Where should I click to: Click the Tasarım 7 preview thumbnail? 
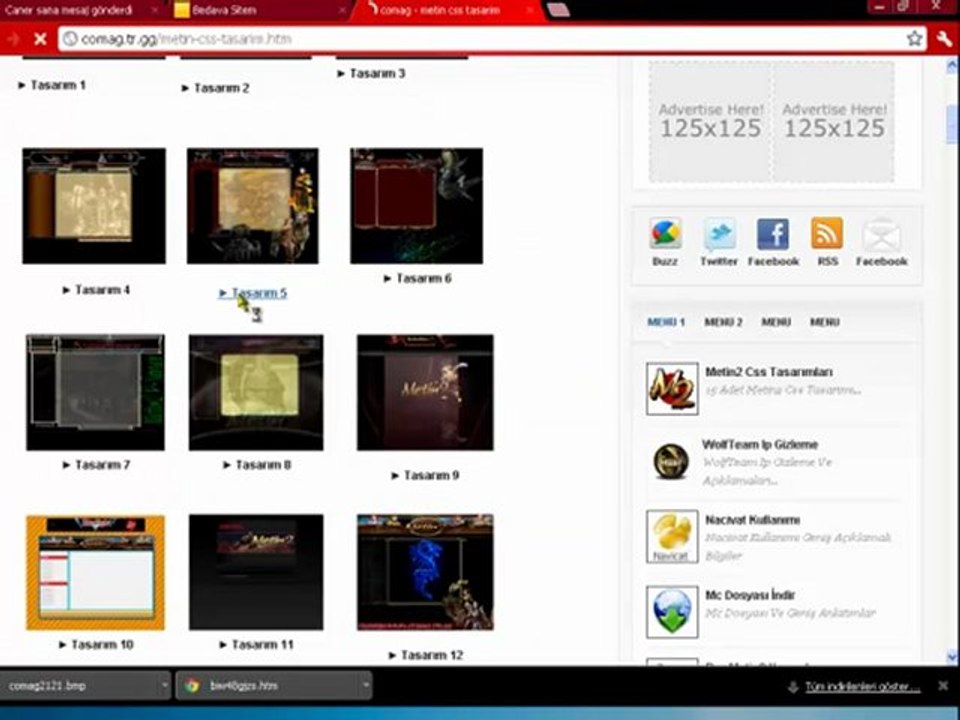[x=96, y=392]
